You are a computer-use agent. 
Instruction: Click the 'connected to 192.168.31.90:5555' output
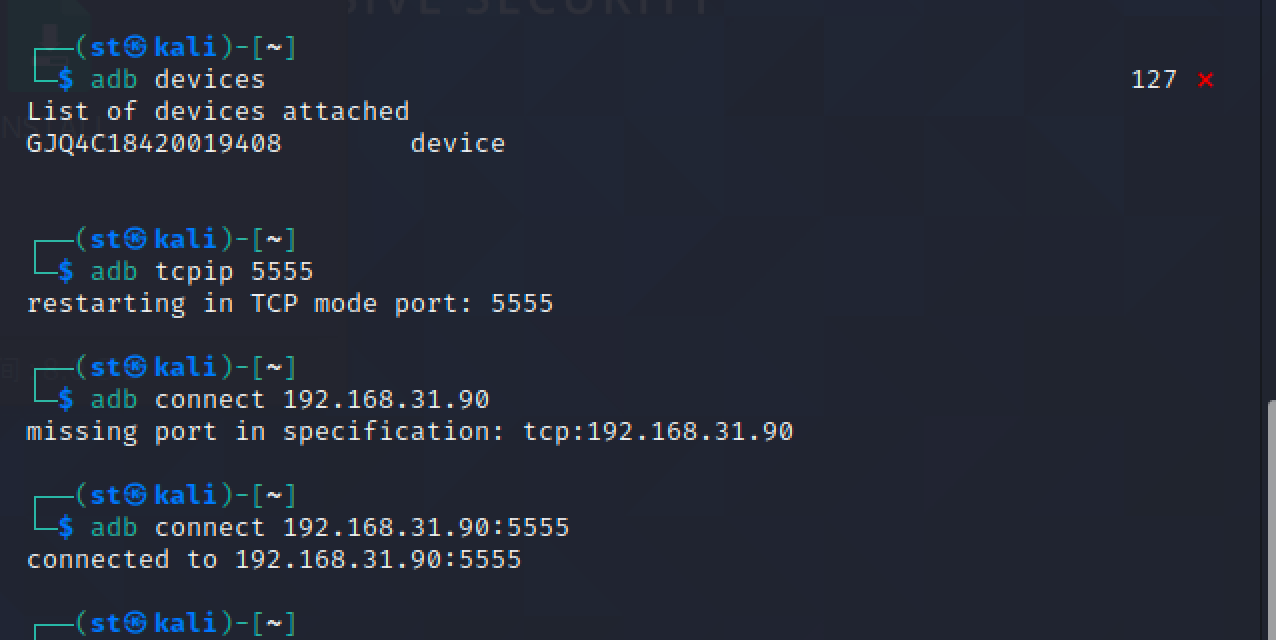tap(274, 559)
